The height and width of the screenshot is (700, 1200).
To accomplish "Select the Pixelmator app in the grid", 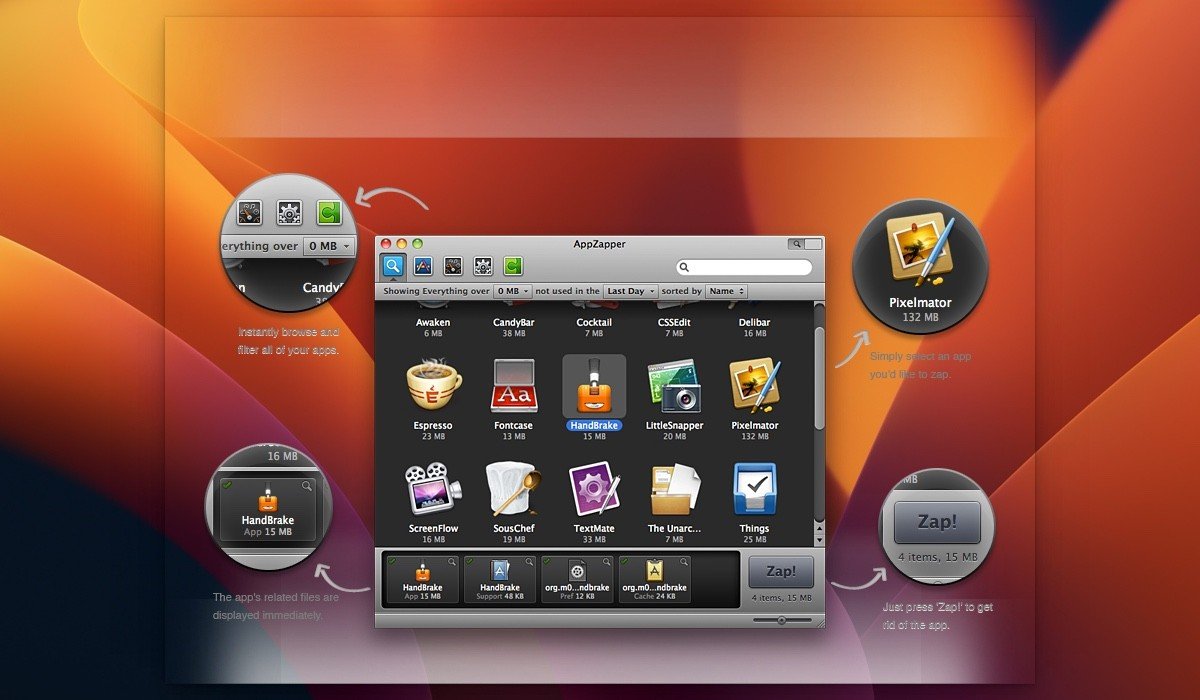I will (755, 386).
